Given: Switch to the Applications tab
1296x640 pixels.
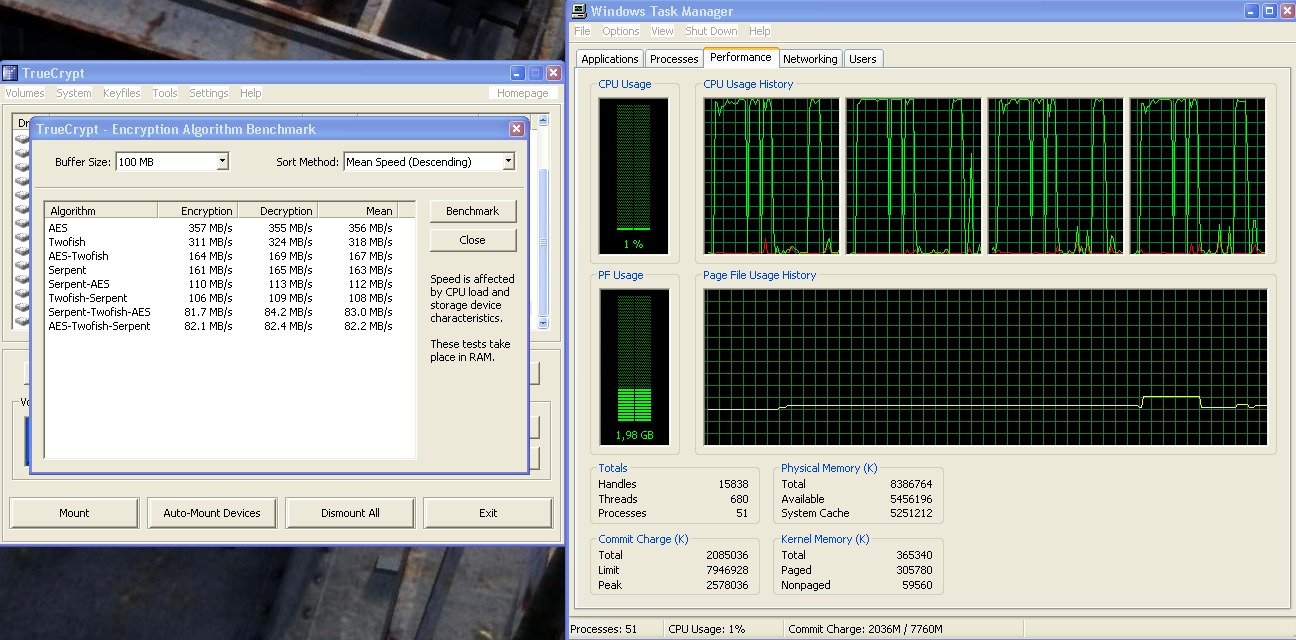Looking at the screenshot, I should 610,59.
